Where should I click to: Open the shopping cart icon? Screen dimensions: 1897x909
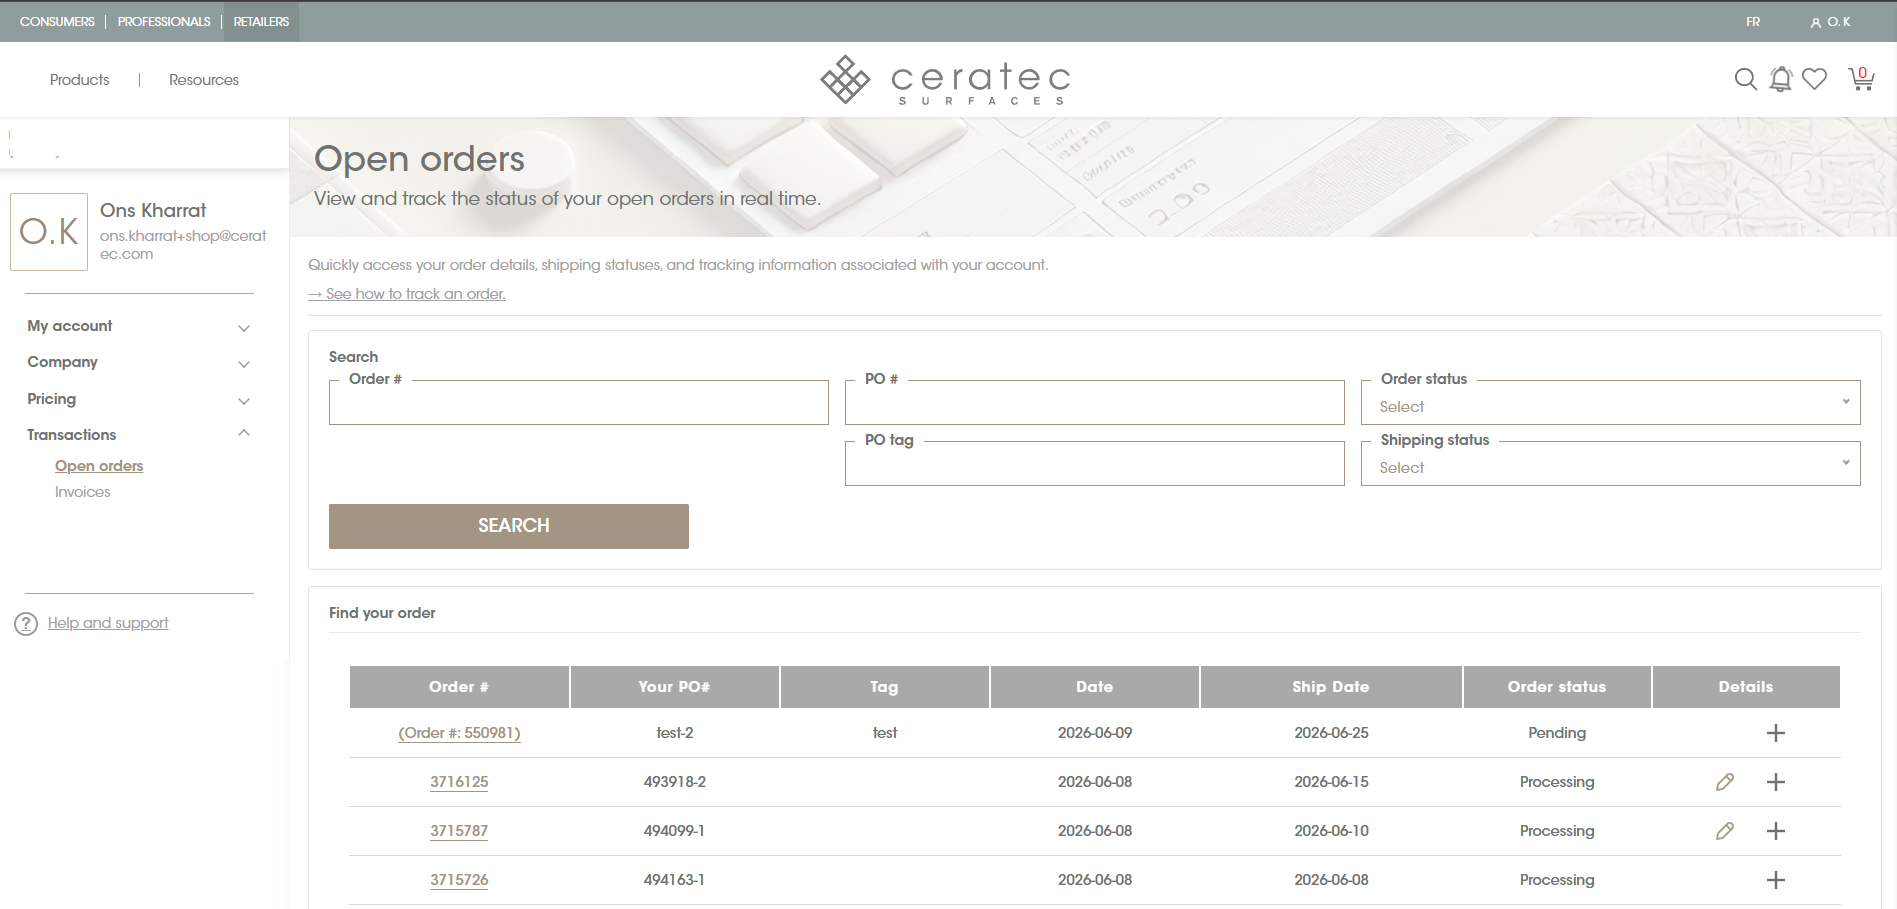click(x=1861, y=79)
